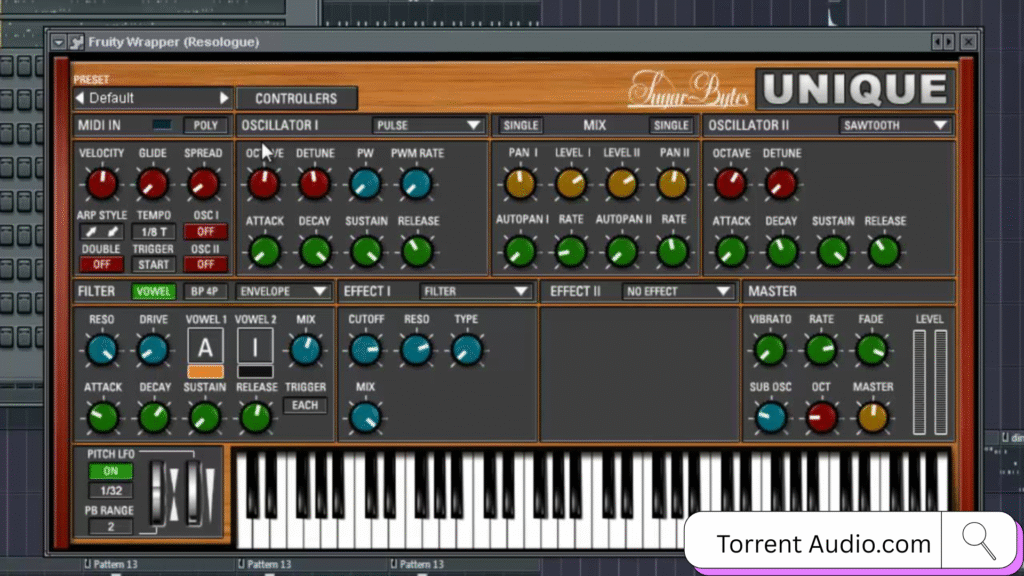The width and height of the screenshot is (1024, 576).
Task: Click the search magnifier icon
Action: [x=978, y=541]
